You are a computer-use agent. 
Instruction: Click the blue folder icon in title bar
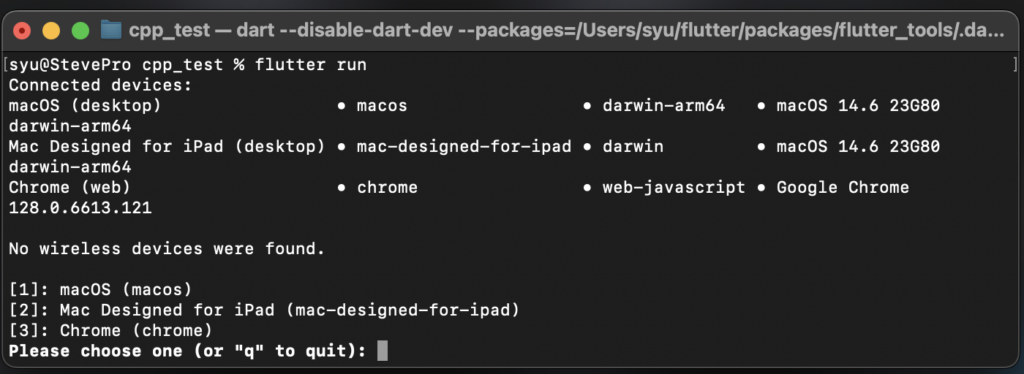(111, 30)
